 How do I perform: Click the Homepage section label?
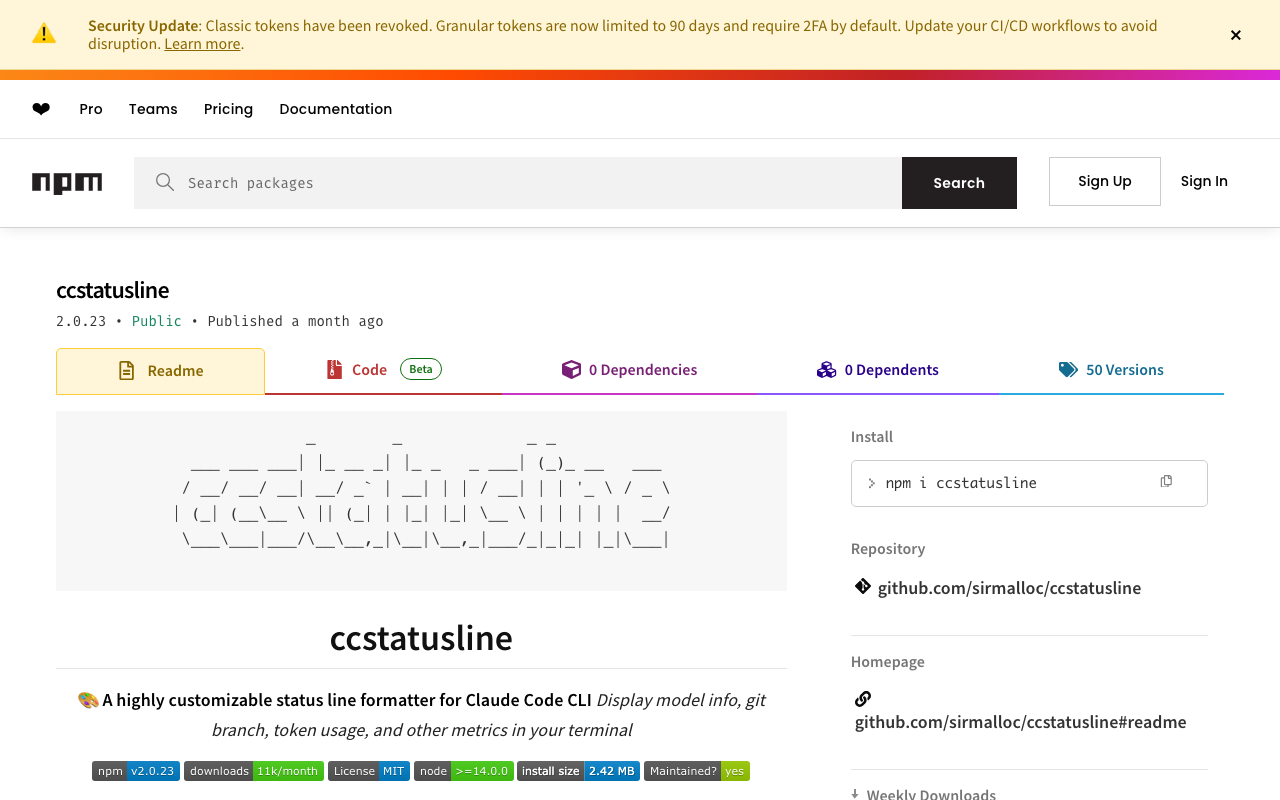(888, 662)
